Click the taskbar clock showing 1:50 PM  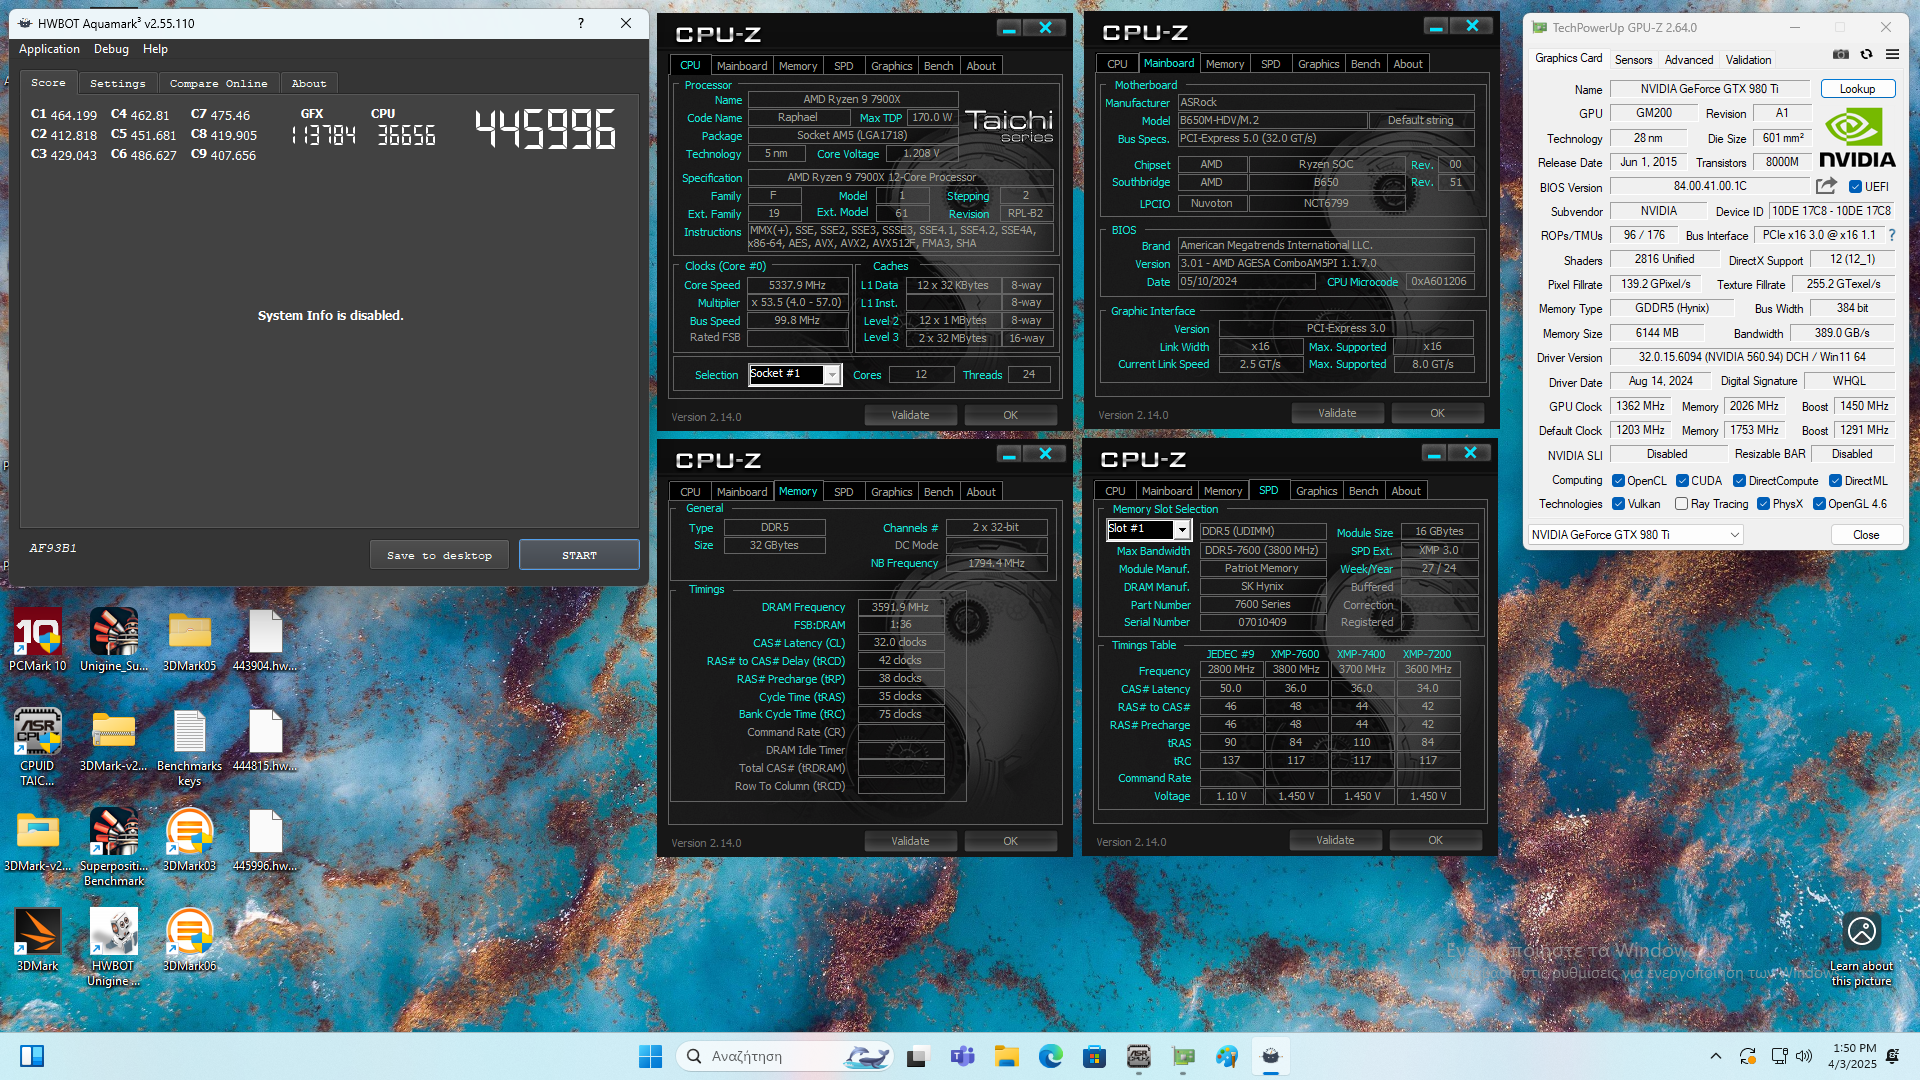(x=1852, y=1056)
